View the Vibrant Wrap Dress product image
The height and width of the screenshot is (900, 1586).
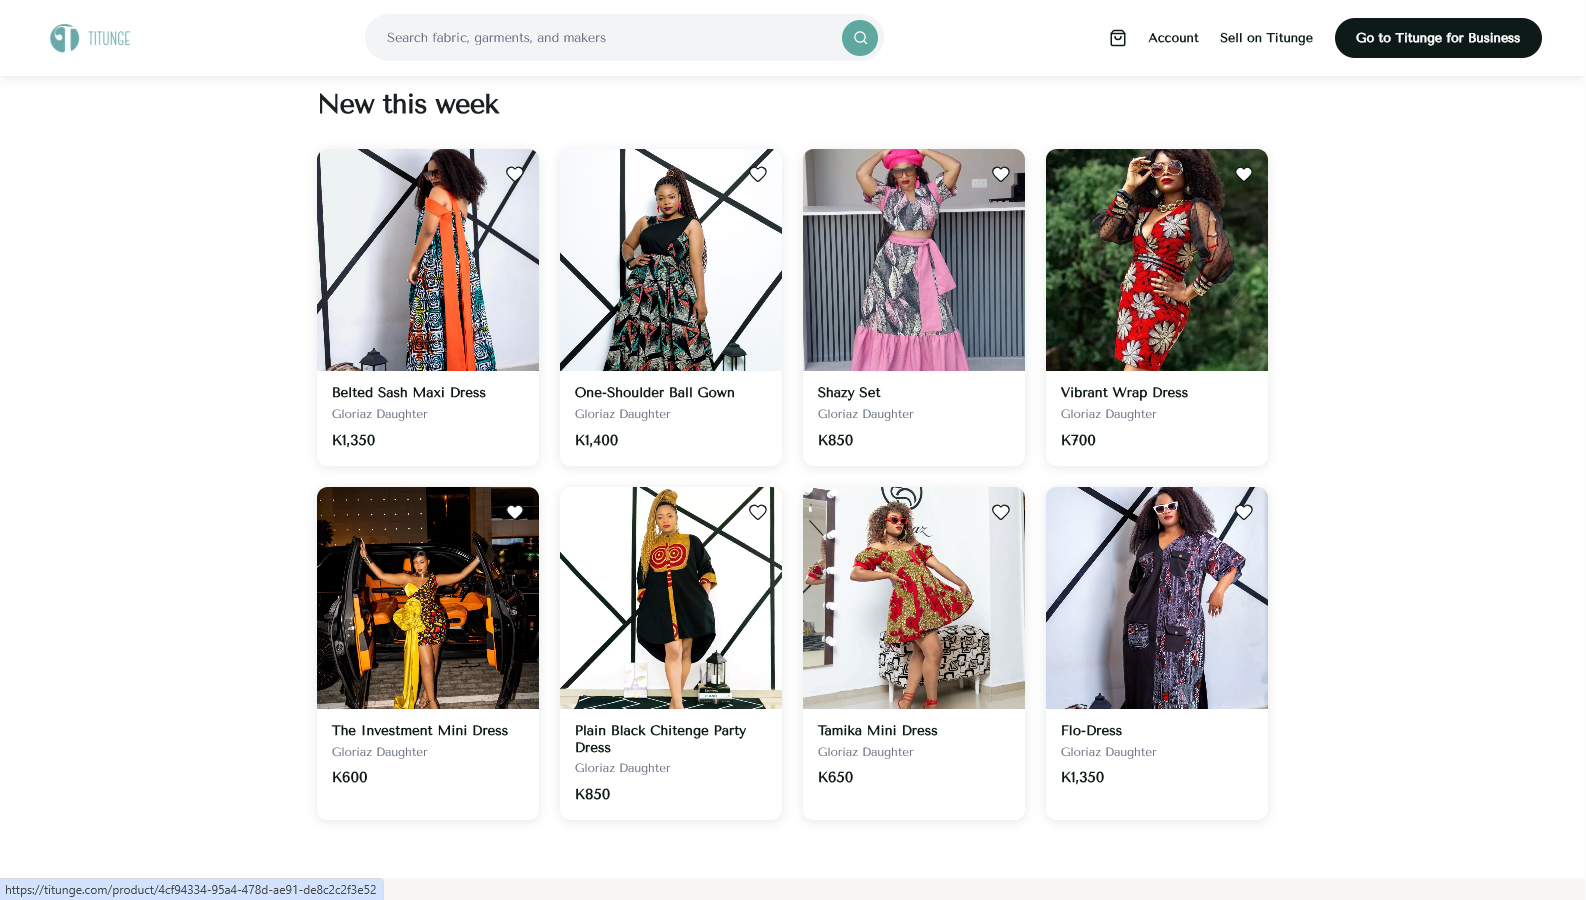[x=1157, y=260]
